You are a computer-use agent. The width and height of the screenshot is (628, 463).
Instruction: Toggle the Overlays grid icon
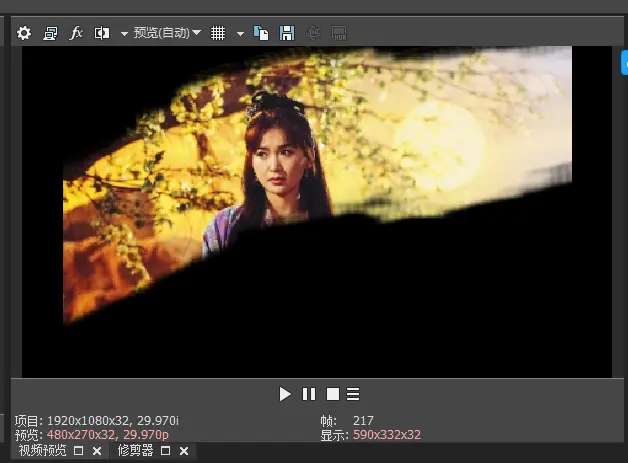pos(218,33)
